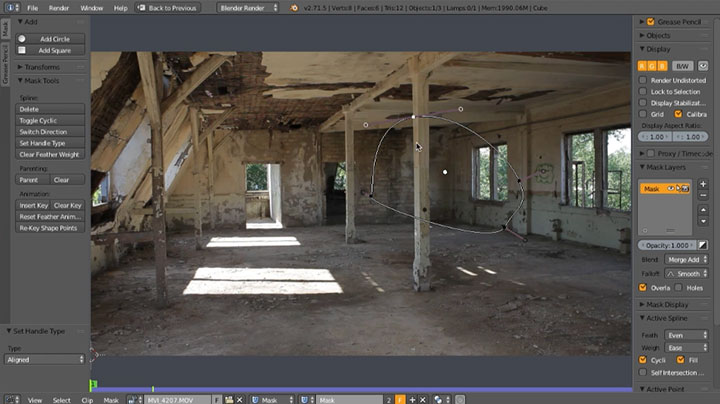Enable Lock to Selection checkbox
The width and height of the screenshot is (720, 404).
pyautogui.click(x=643, y=91)
